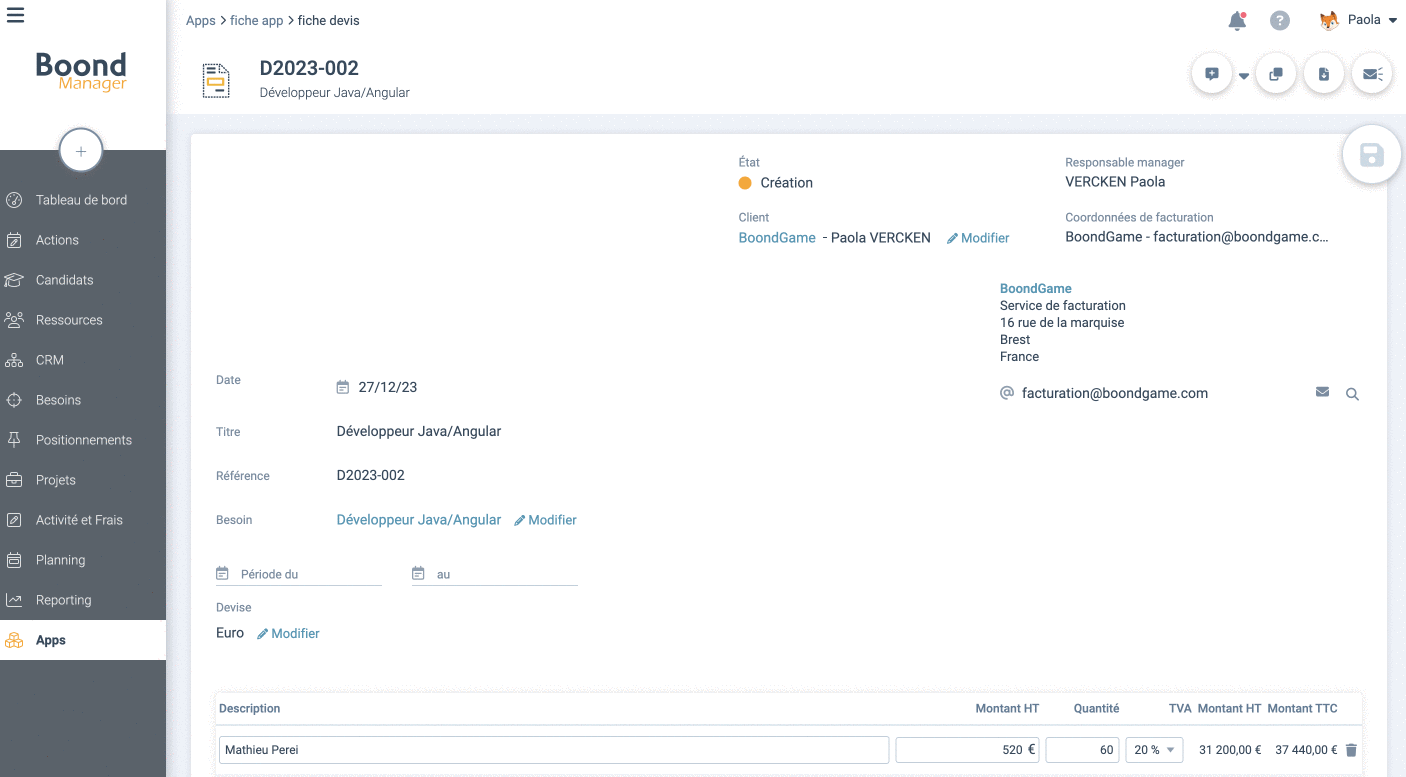Click the Quantité field showing 60

pyautogui.click(x=1082, y=750)
